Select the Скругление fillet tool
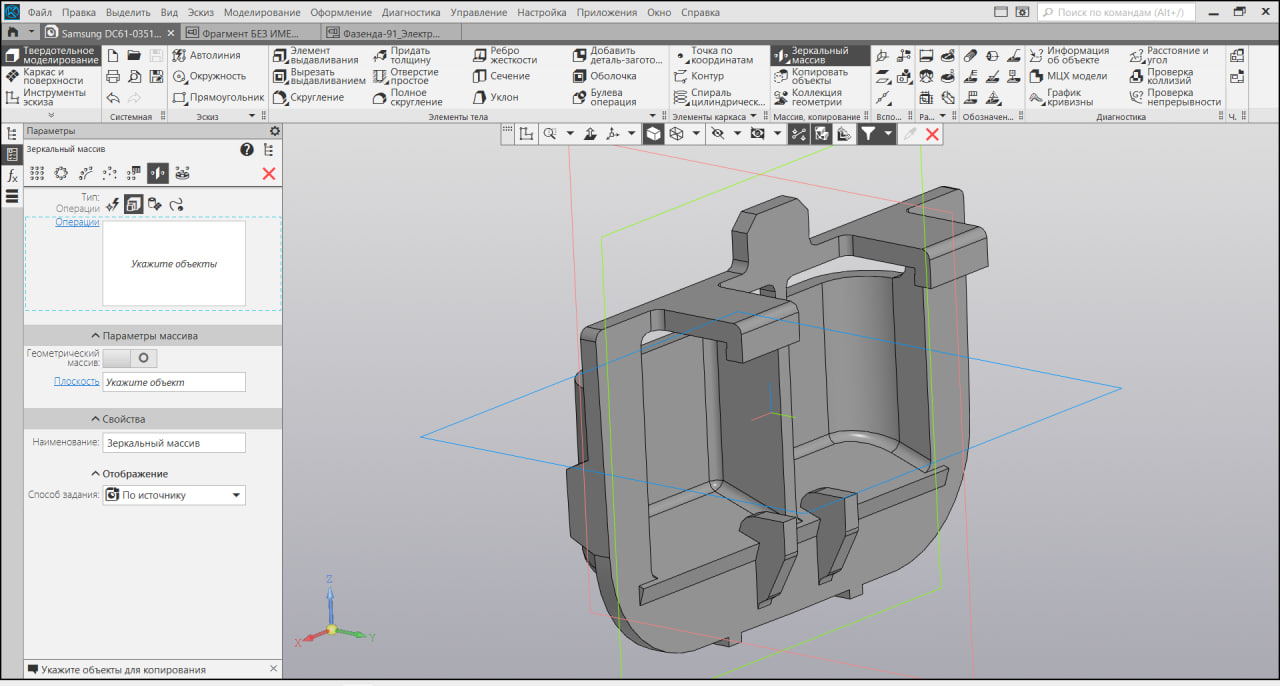 tap(308, 97)
